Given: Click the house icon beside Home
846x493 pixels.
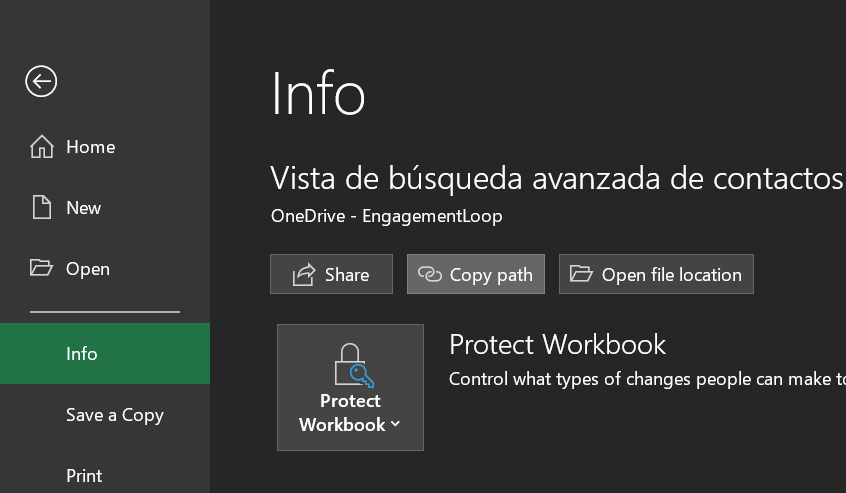Looking at the screenshot, I should (x=41, y=147).
